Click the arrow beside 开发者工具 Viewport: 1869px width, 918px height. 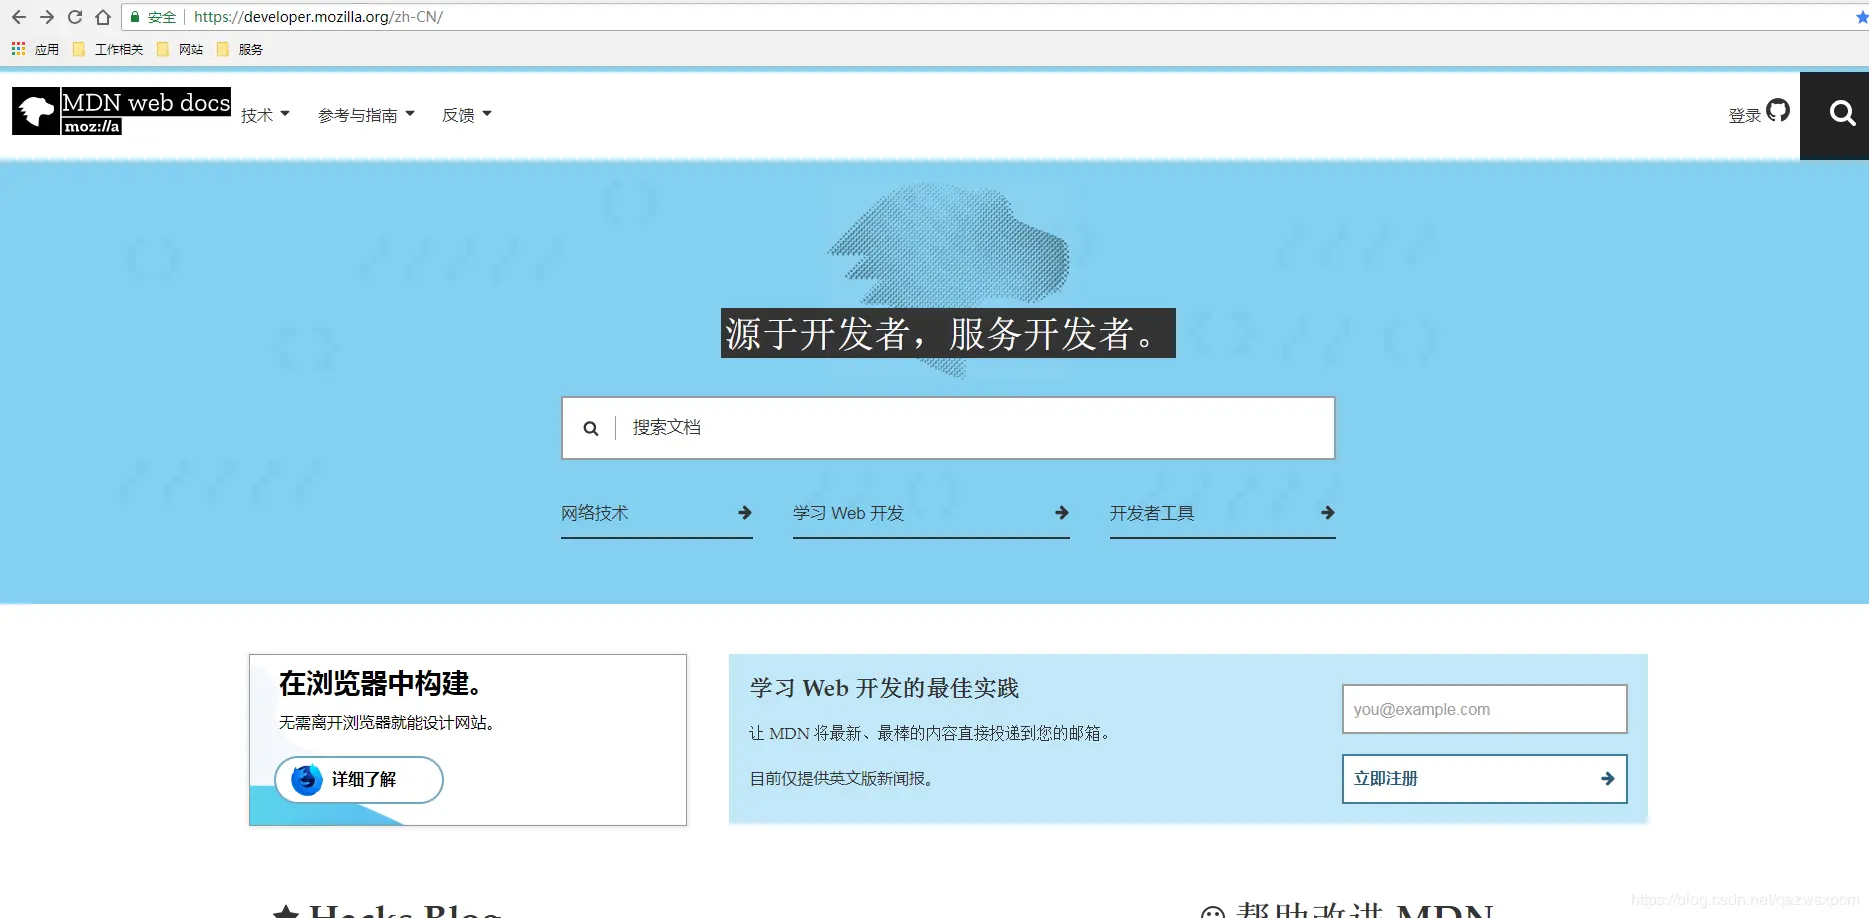pyautogui.click(x=1328, y=512)
